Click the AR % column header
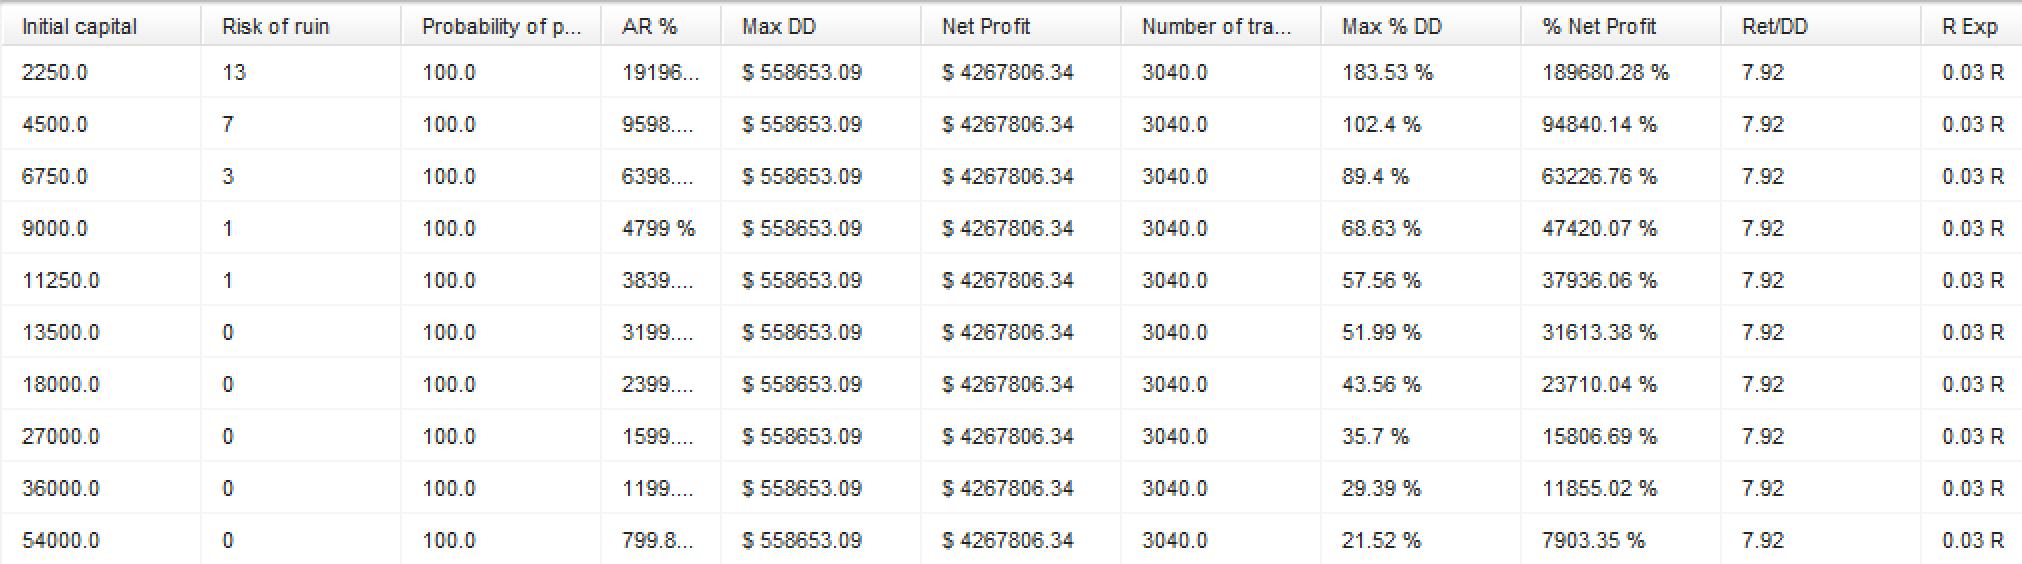 tap(660, 27)
